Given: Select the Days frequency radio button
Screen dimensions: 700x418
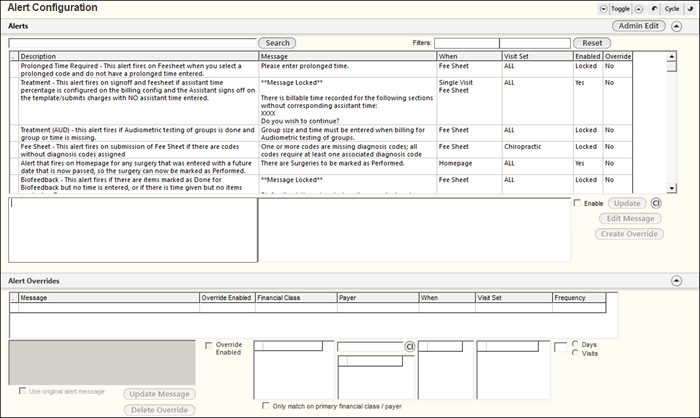Looking at the screenshot, I should [575, 344].
